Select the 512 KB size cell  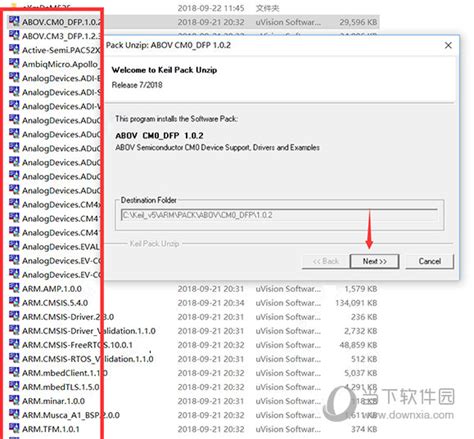364,359
